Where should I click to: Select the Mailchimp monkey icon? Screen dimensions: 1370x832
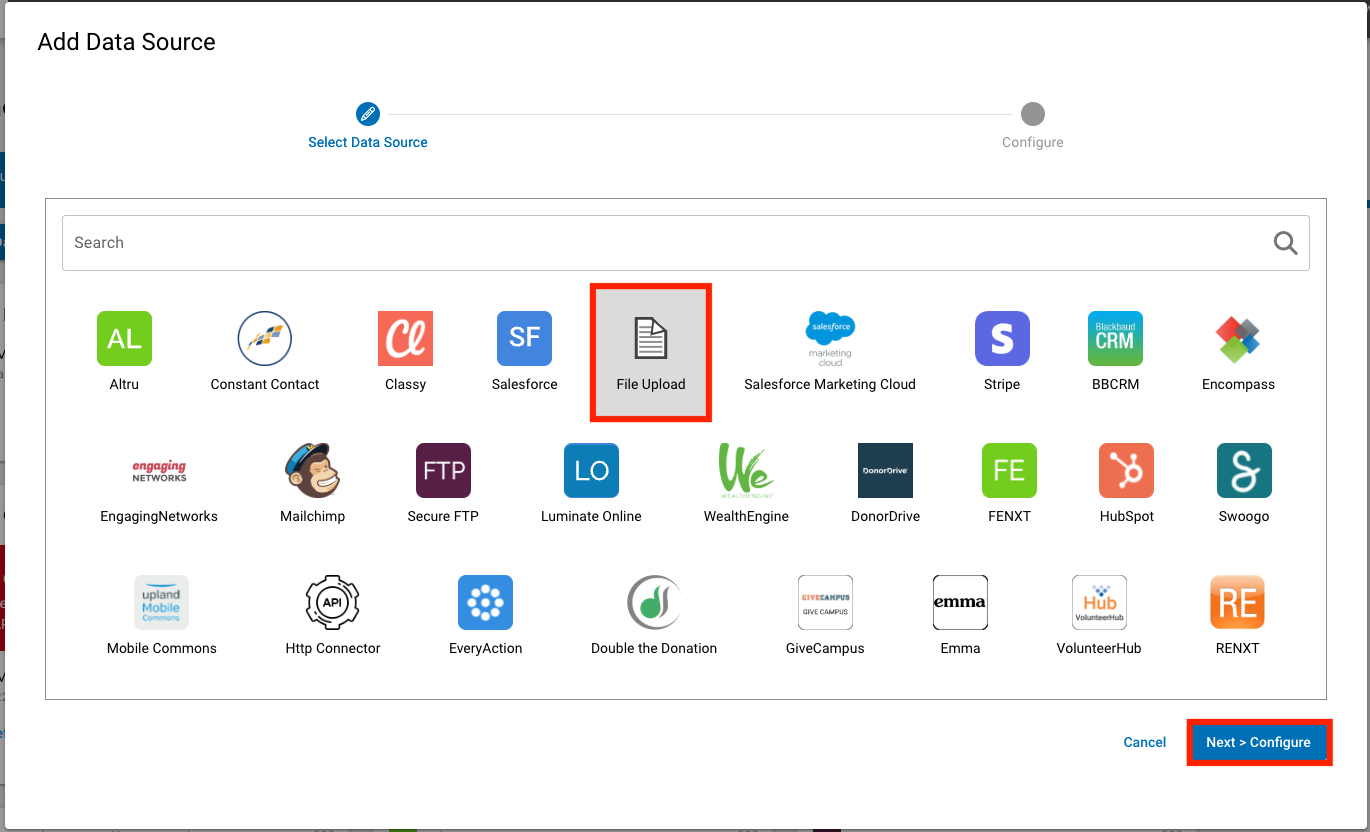coord(312,470)
